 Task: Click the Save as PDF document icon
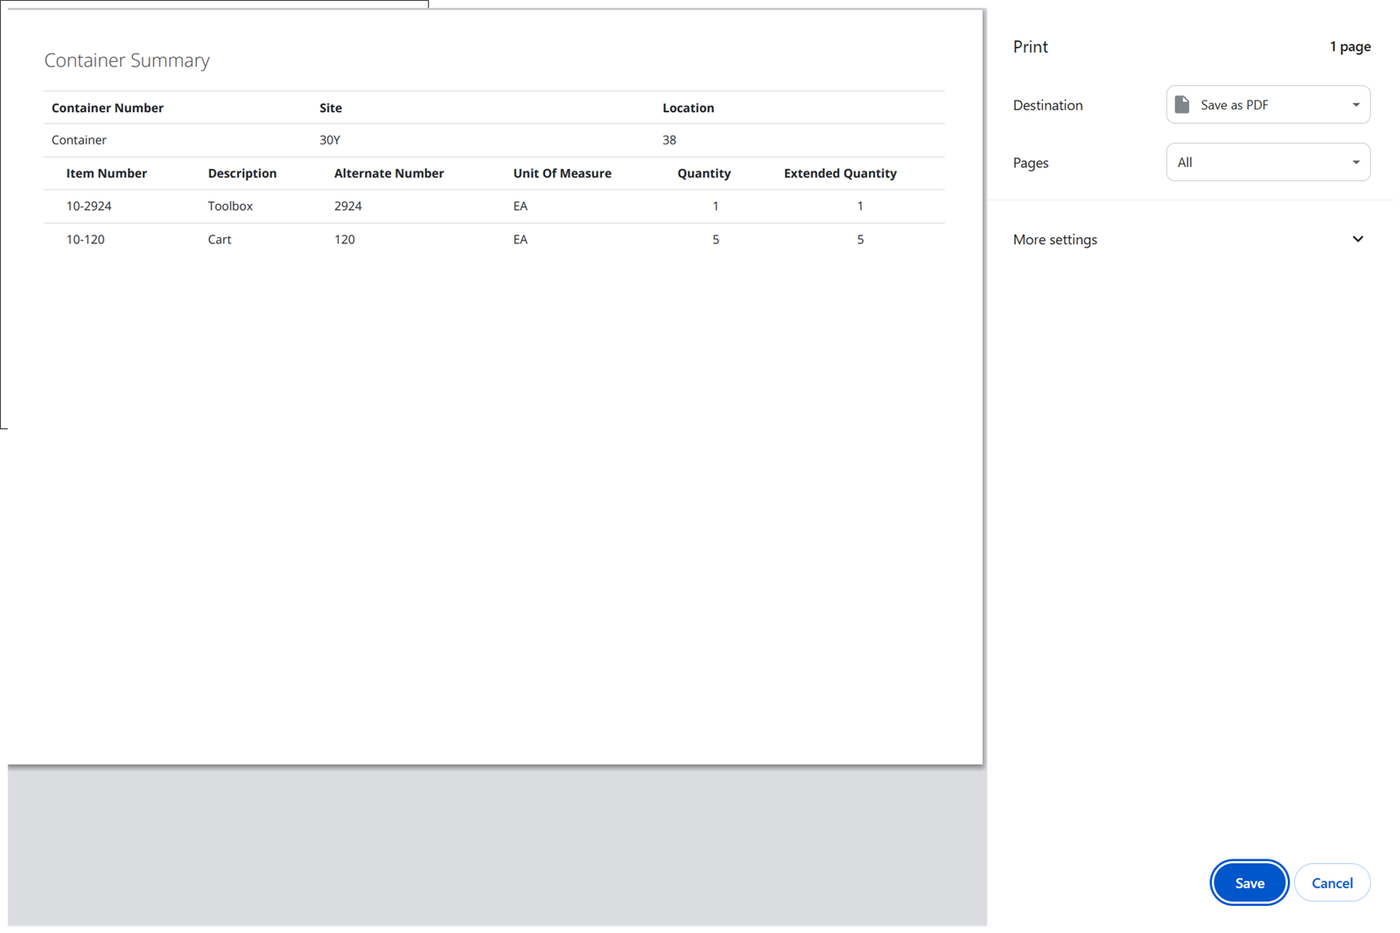point(1182,105)
